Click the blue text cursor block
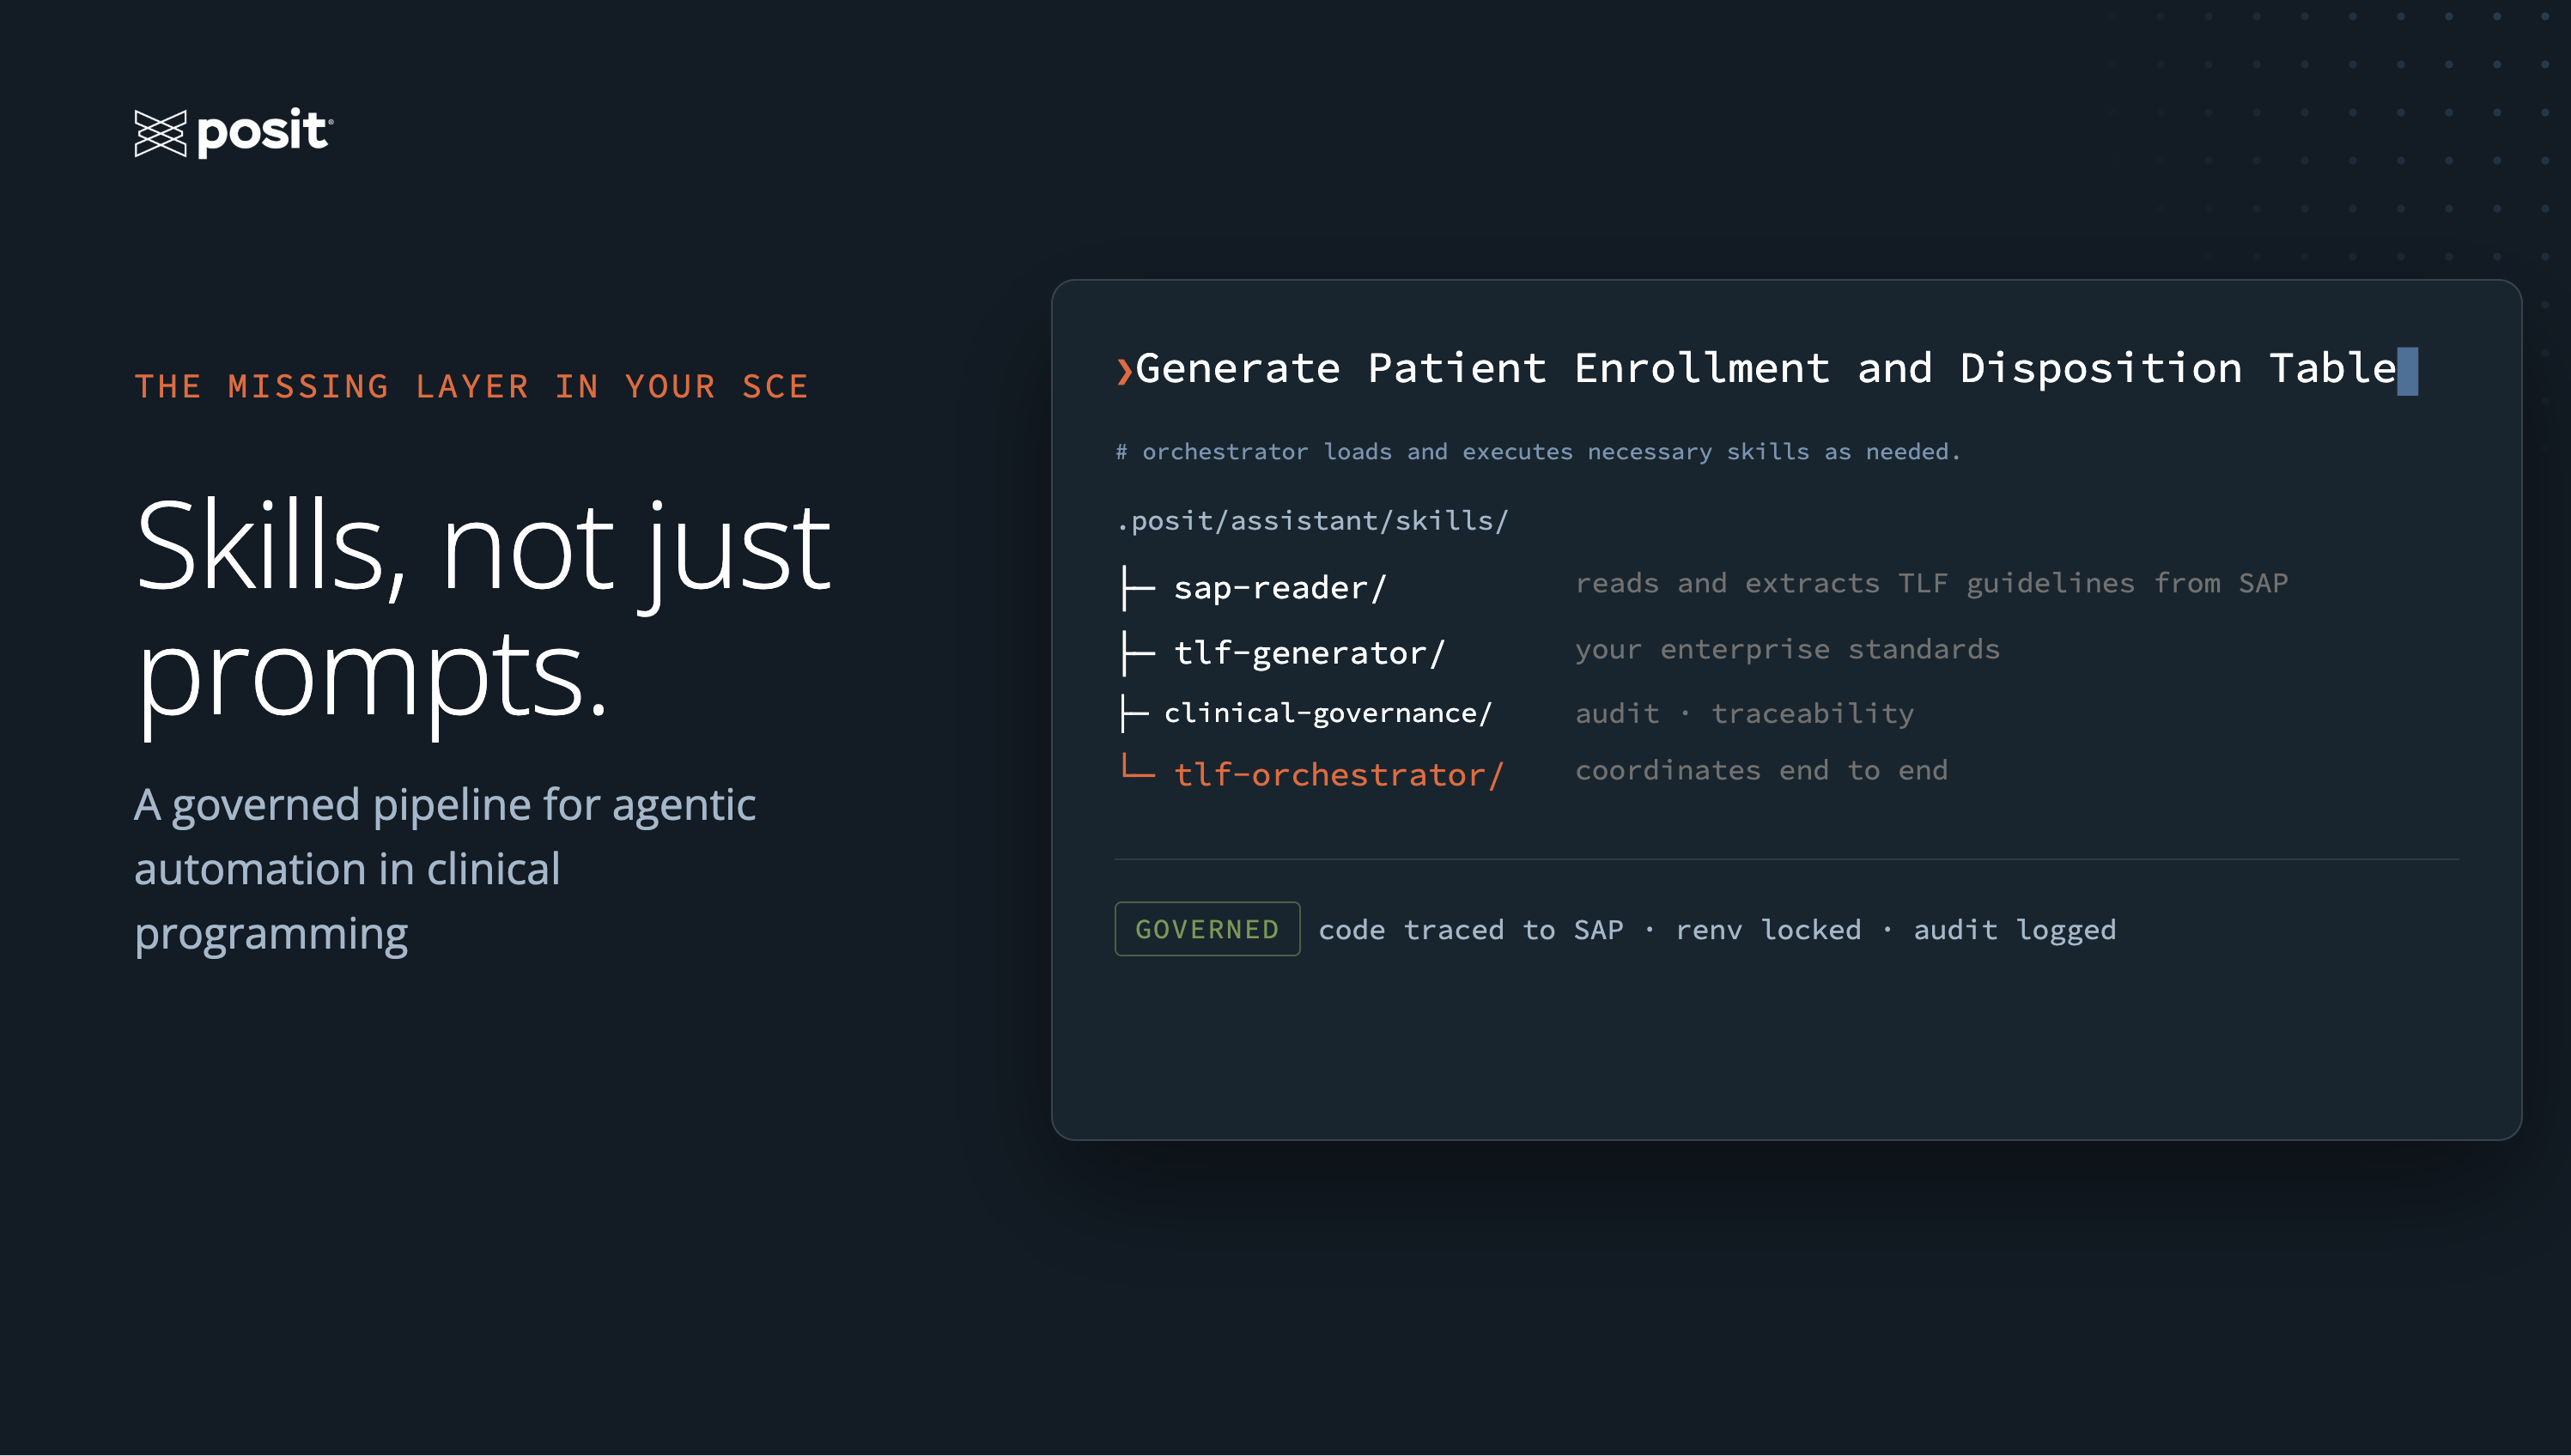This screenshot has height=1456, width=2571. click(x=2407, y=371)
